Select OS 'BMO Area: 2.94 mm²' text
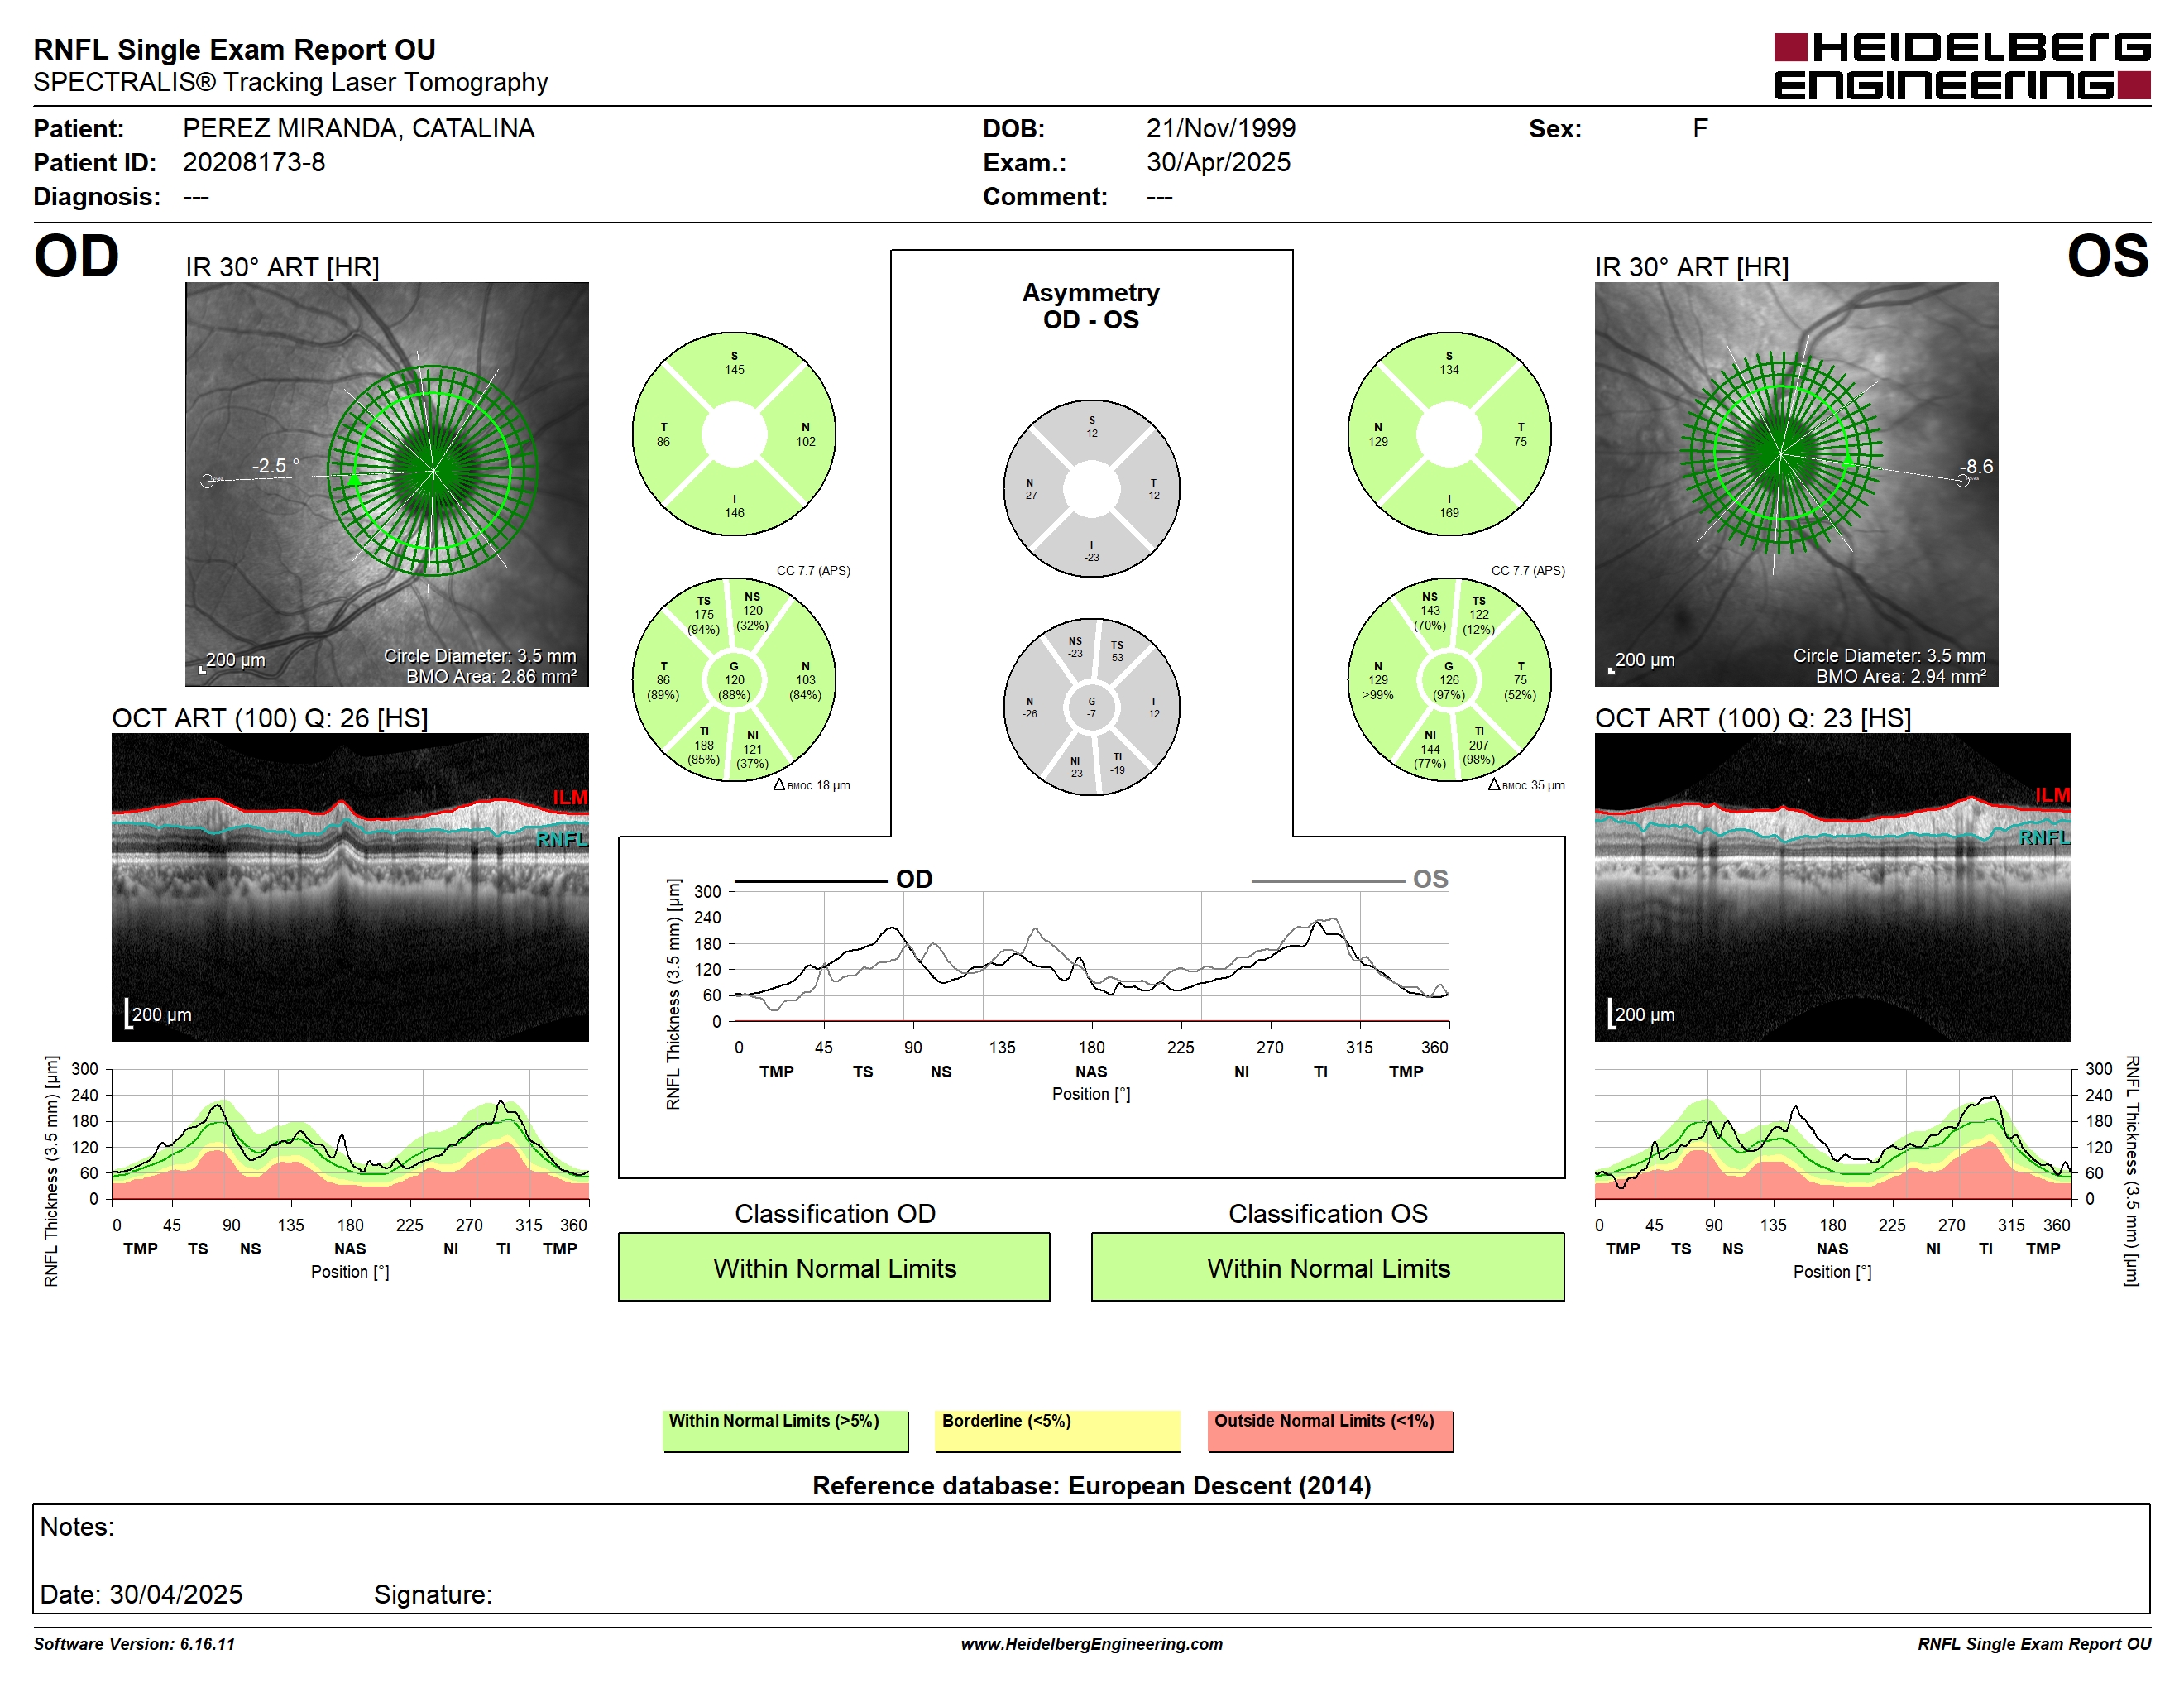Screen dimensions: 2184x1688 point(1901,676)
